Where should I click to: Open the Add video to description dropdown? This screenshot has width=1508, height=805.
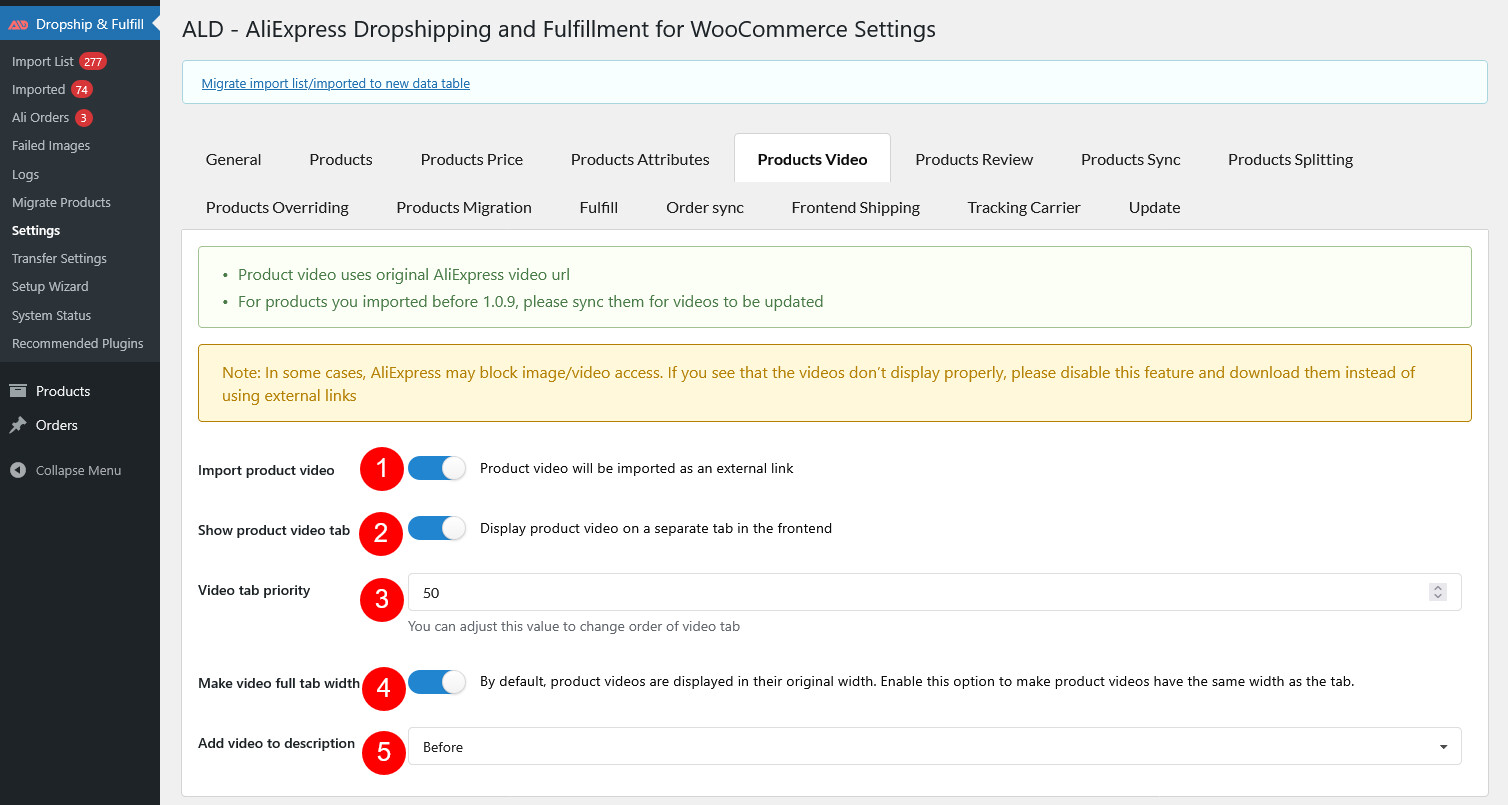coord(934,747)
